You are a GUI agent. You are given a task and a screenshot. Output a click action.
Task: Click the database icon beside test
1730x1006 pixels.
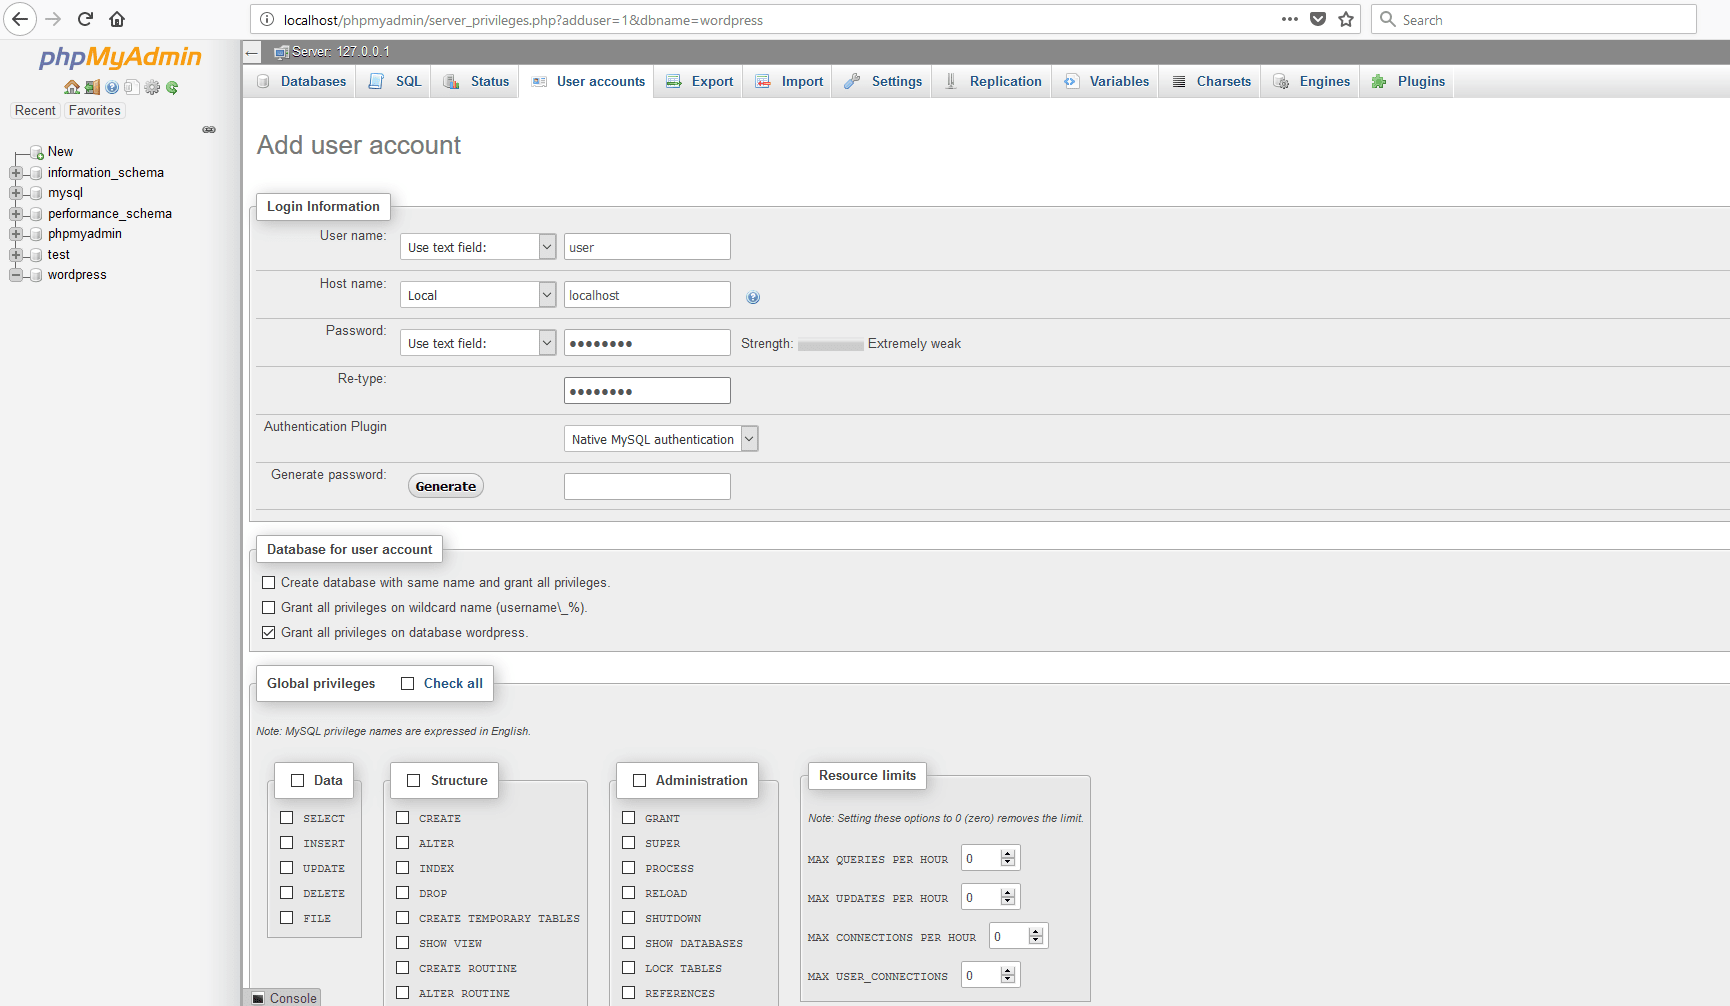click(x=36, y=255)
